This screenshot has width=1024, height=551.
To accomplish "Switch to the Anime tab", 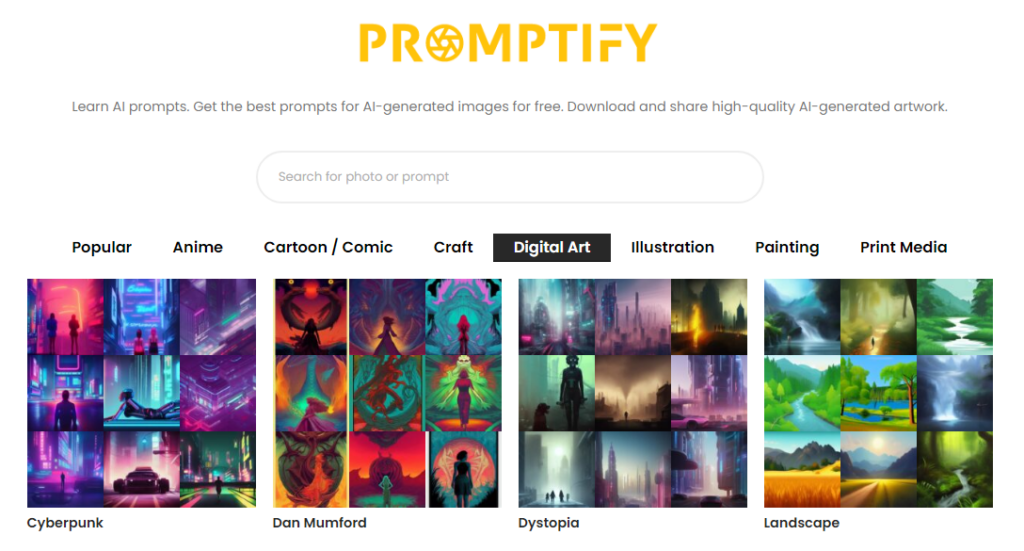I will (198, 247).
